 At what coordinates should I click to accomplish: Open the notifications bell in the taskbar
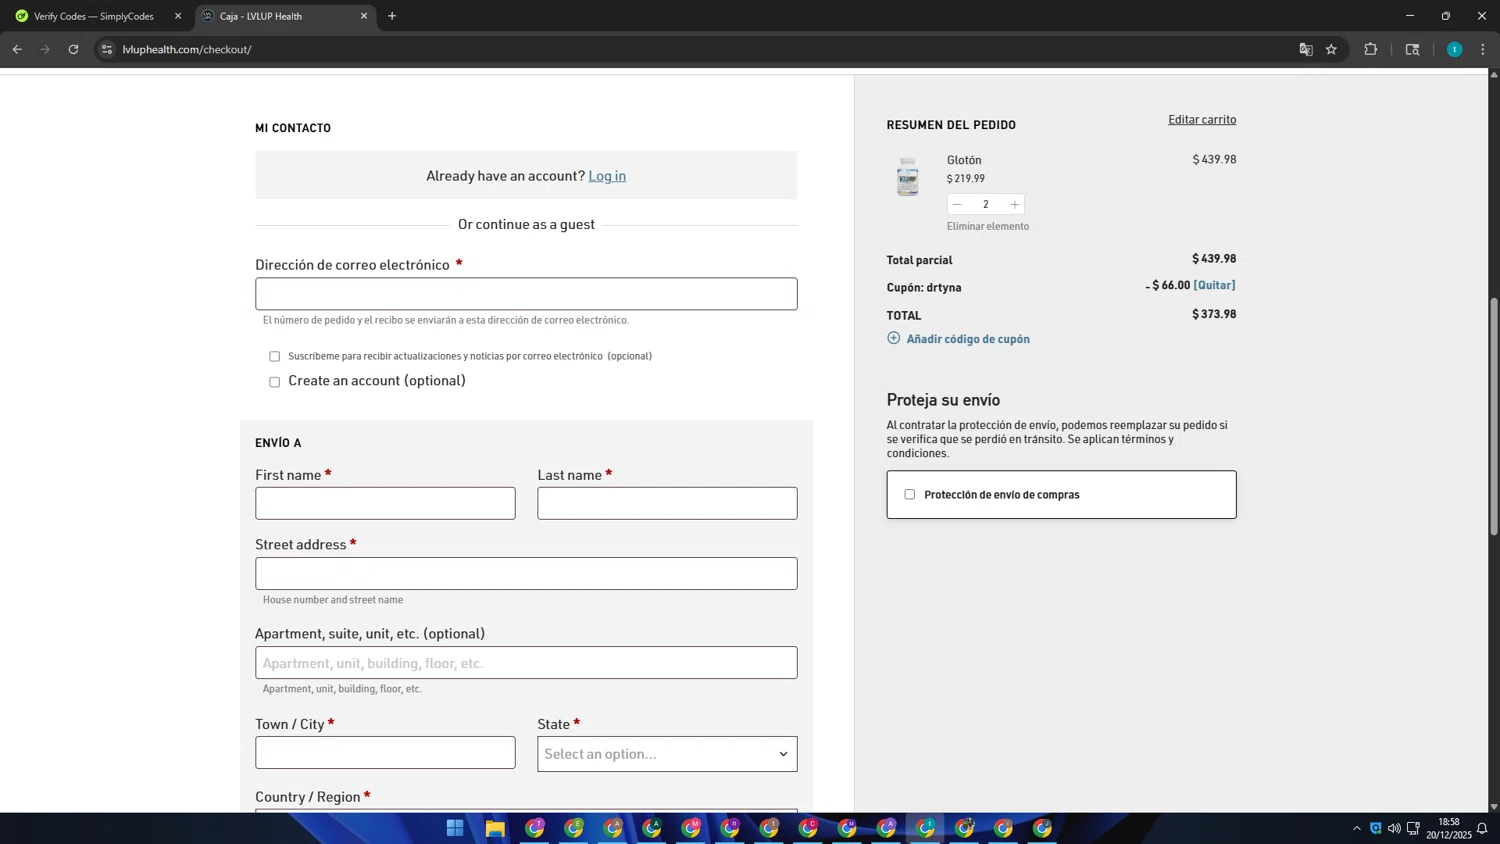click(x=1482, y=828)
